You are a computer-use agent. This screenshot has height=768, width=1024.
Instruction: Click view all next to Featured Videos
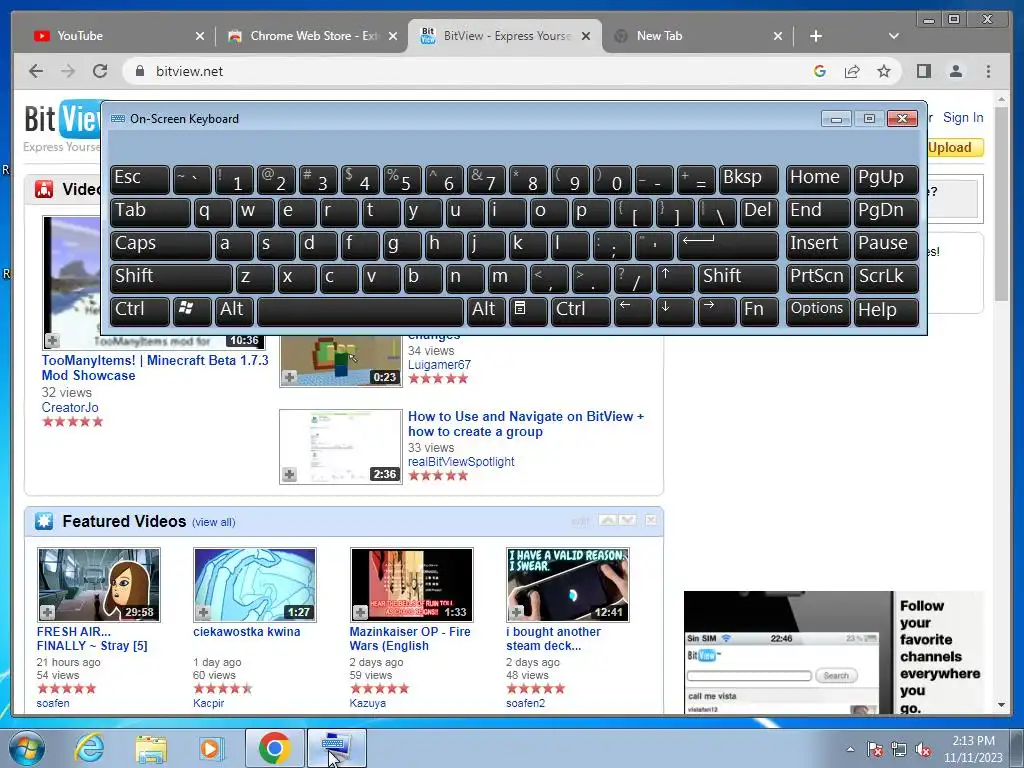214,522
